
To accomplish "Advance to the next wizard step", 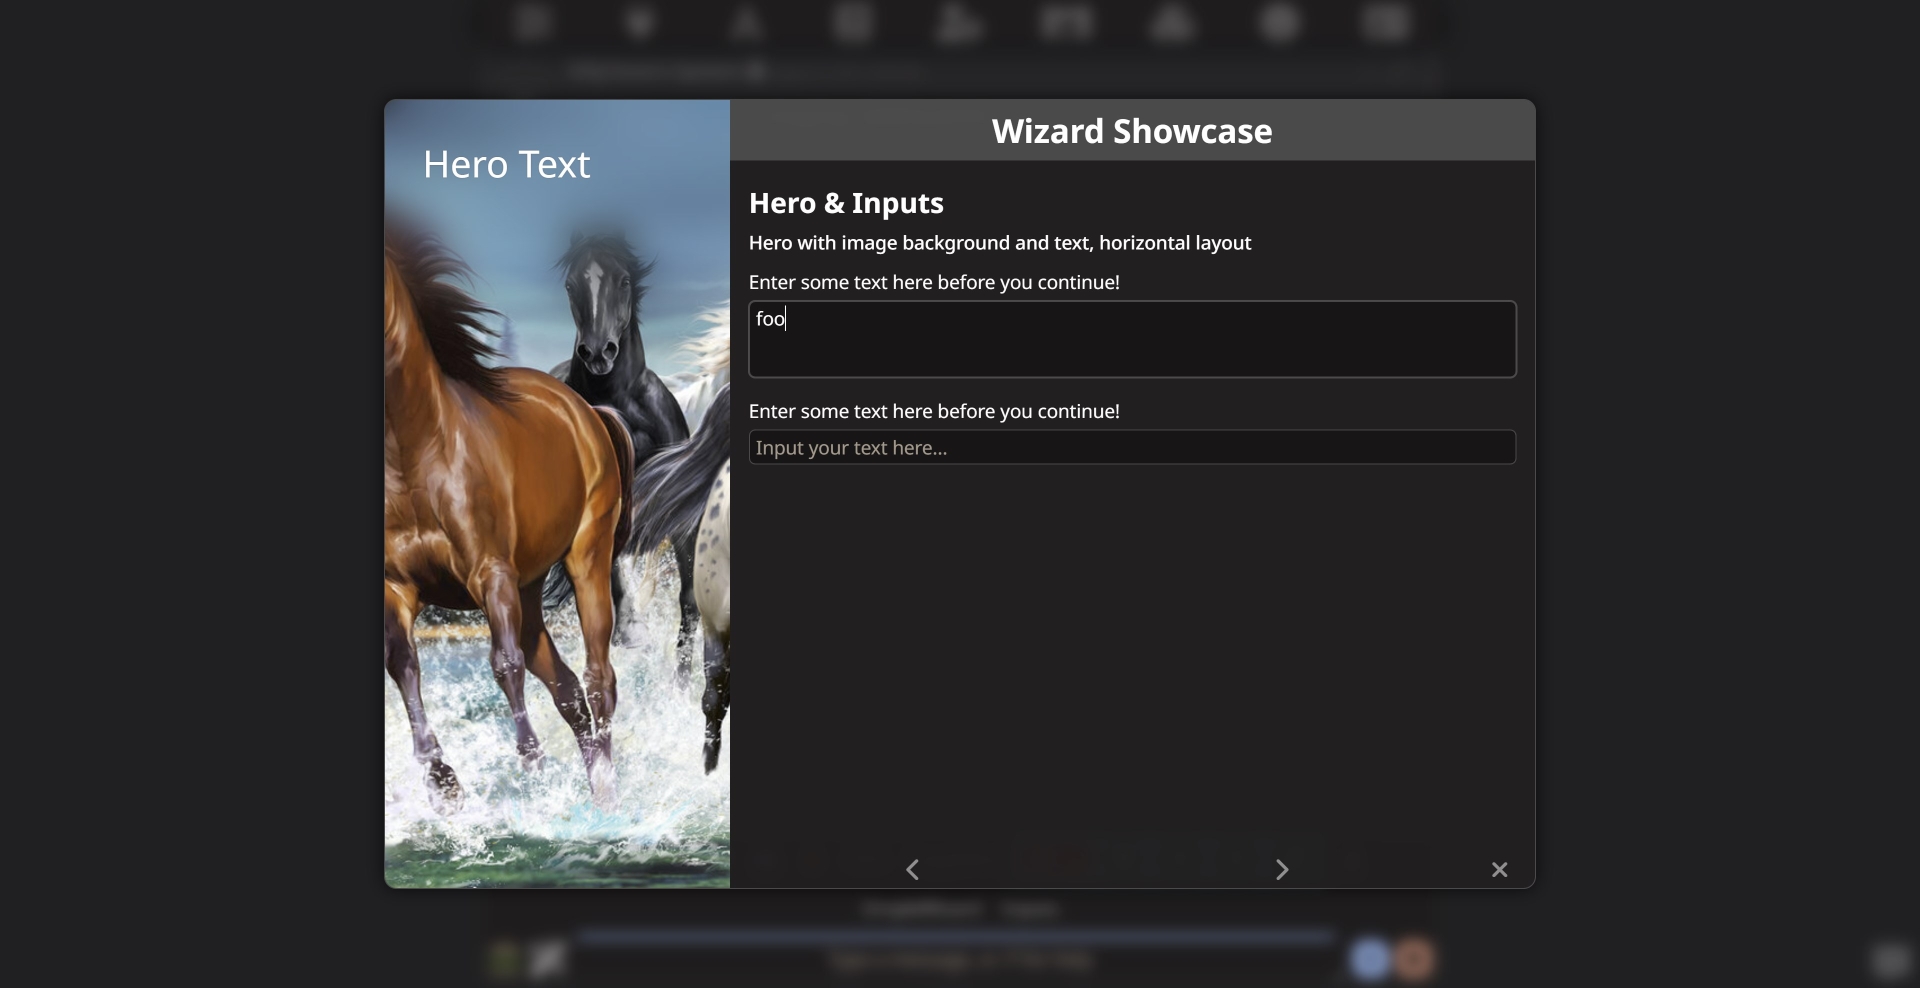I will (x=1282, y=870).
